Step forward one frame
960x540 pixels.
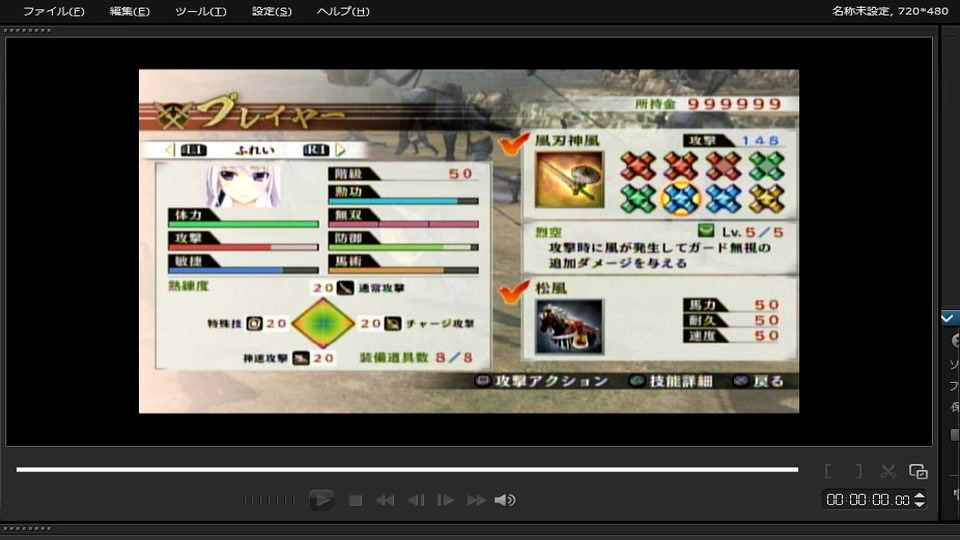click(445, 501)
